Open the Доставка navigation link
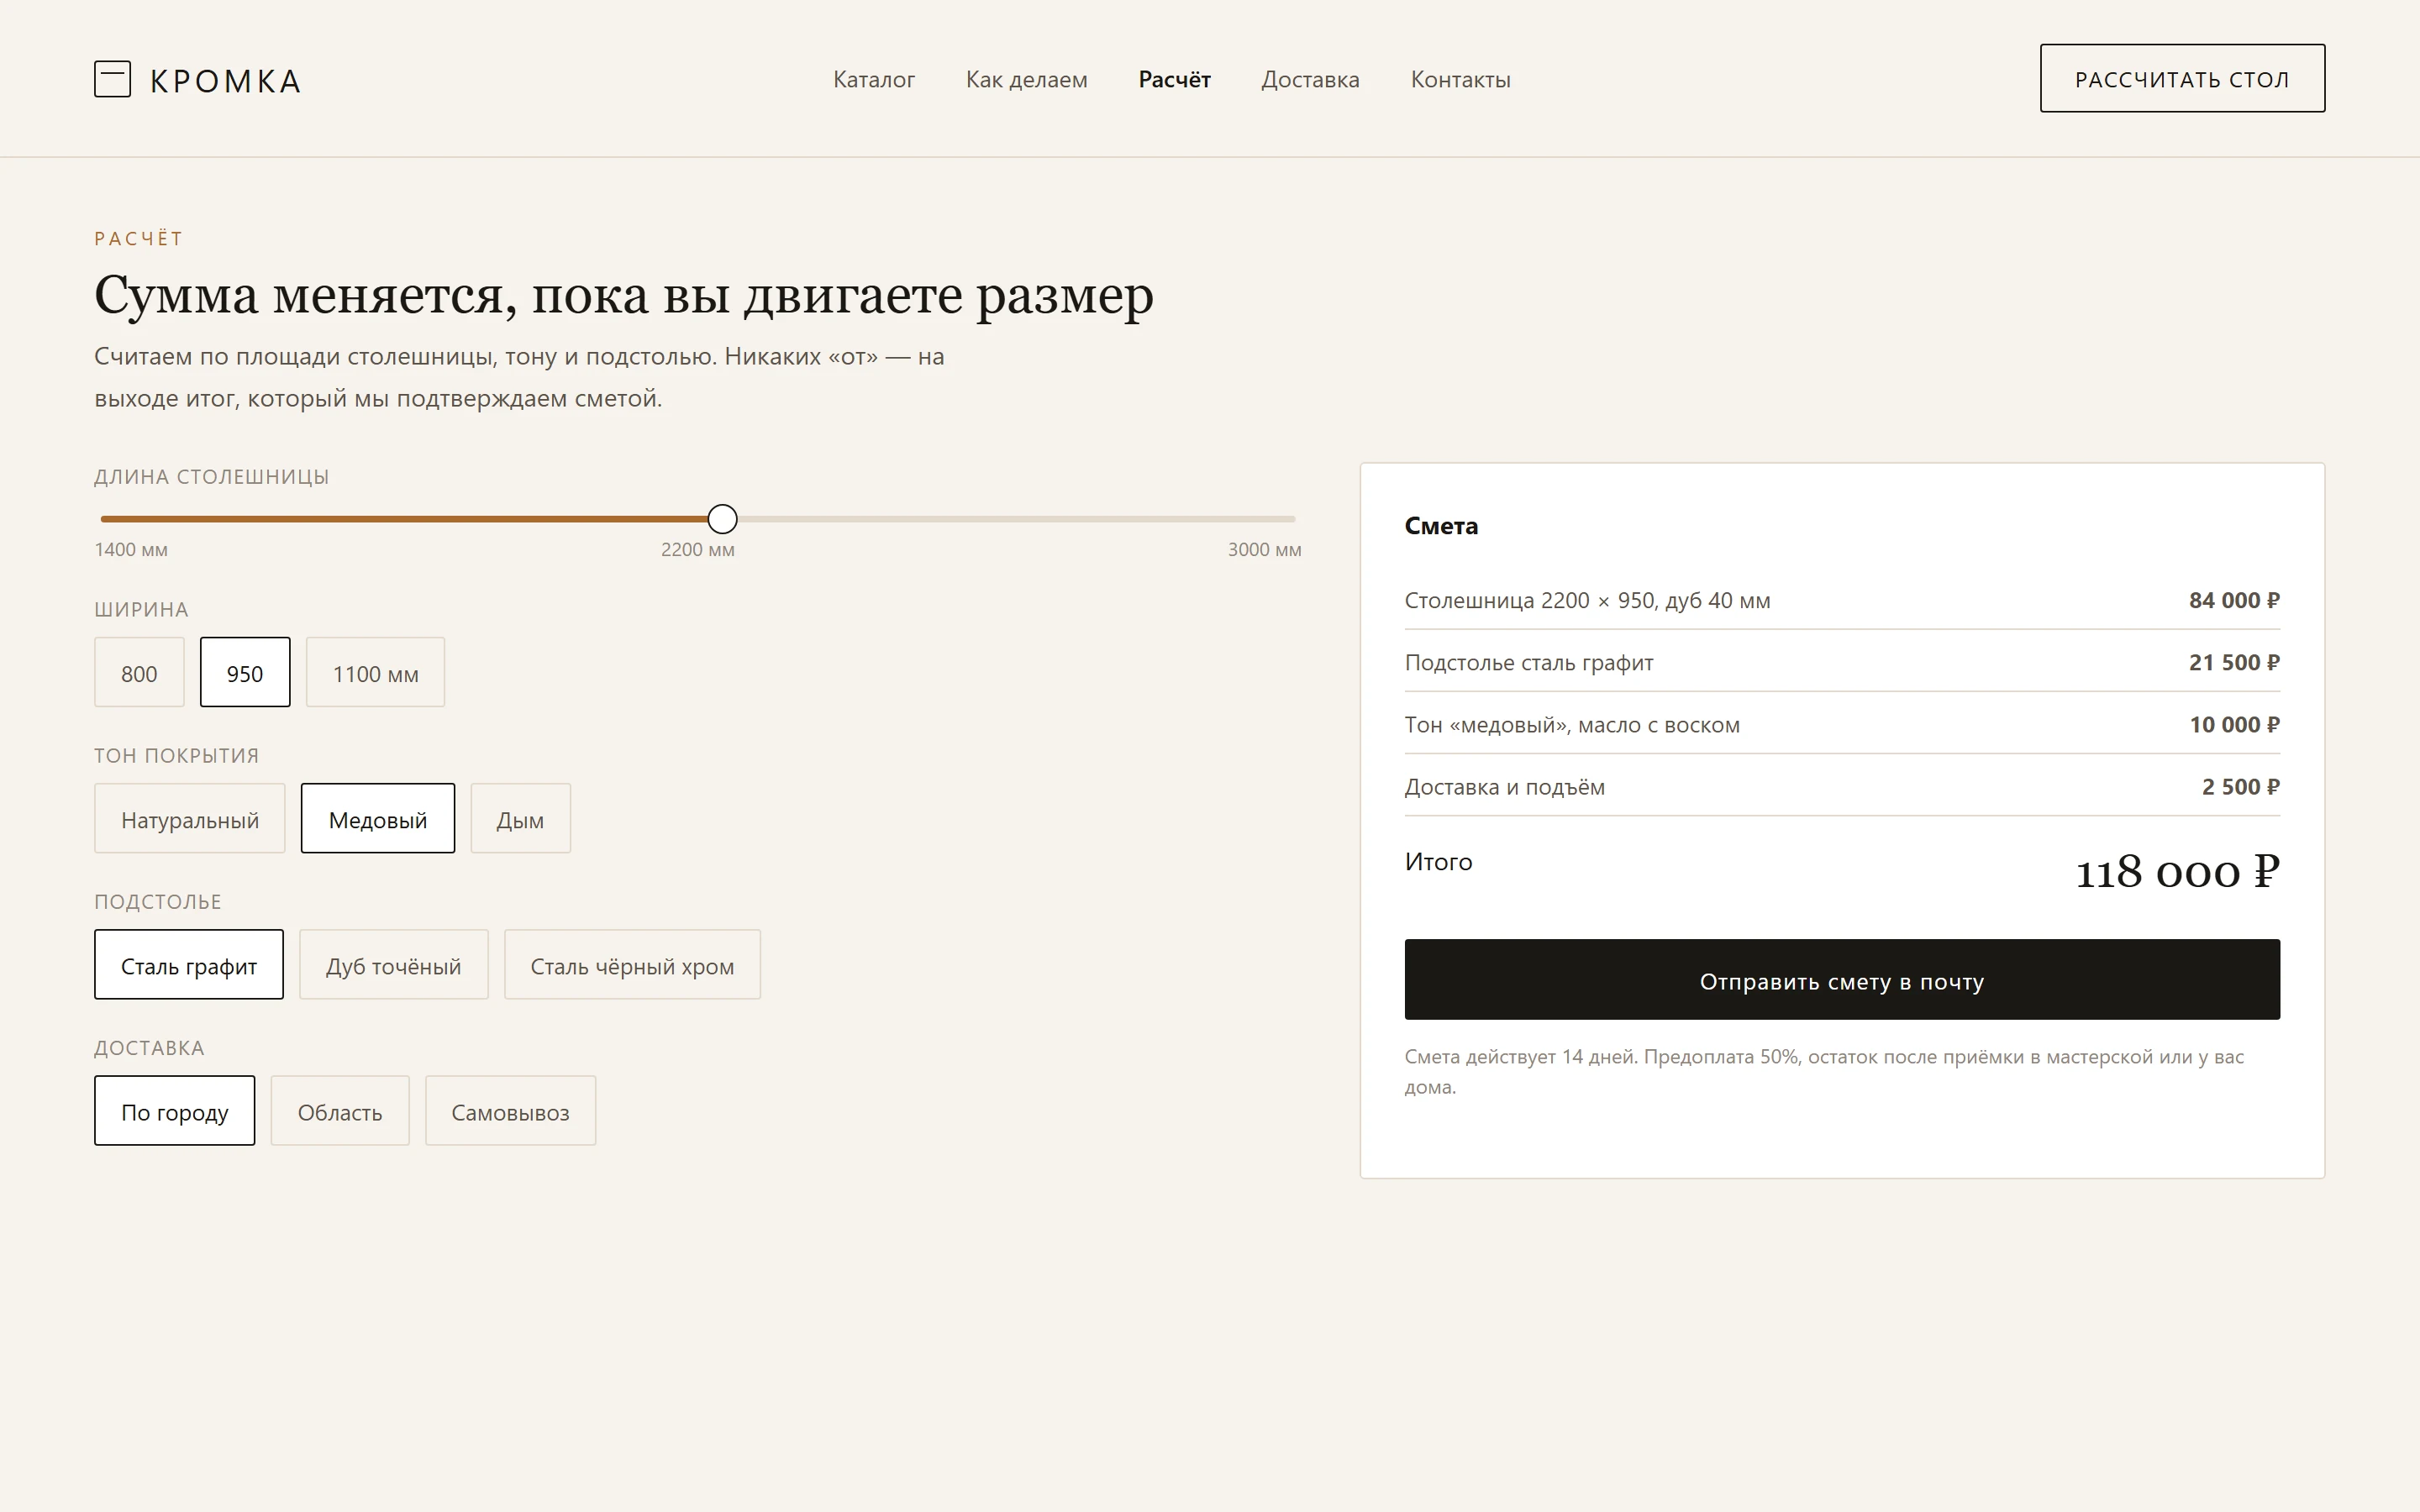 click(x=1310, y=80)
